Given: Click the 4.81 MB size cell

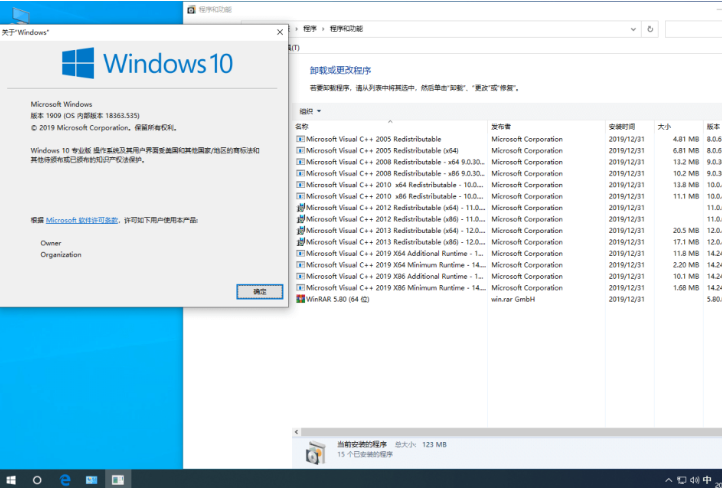Looking at the screenshot, I should coord(686,139).
